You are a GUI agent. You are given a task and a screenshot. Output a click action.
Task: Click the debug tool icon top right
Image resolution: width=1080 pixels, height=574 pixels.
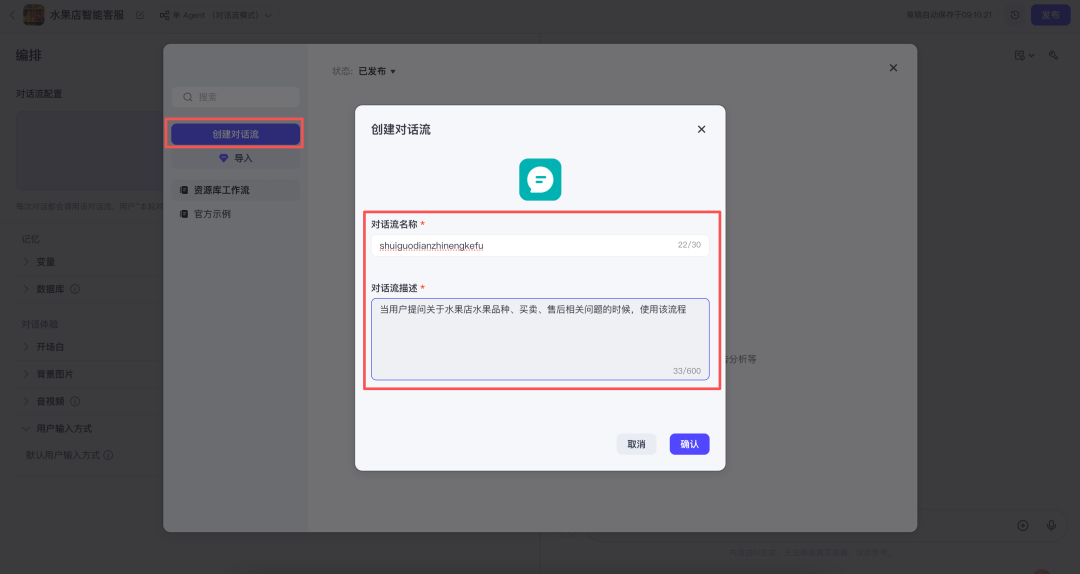[1053, 55]
